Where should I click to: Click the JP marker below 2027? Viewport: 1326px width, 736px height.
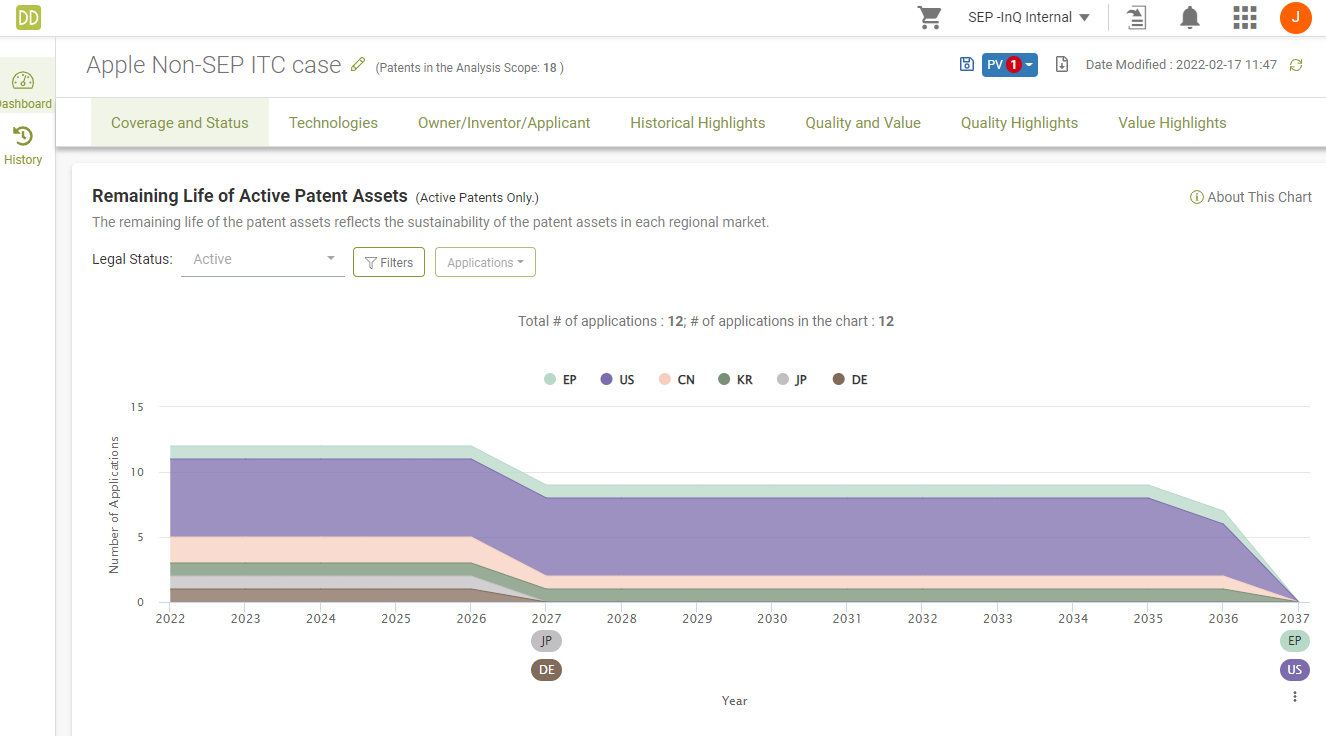pyautogui.click(x=546, y=641)
